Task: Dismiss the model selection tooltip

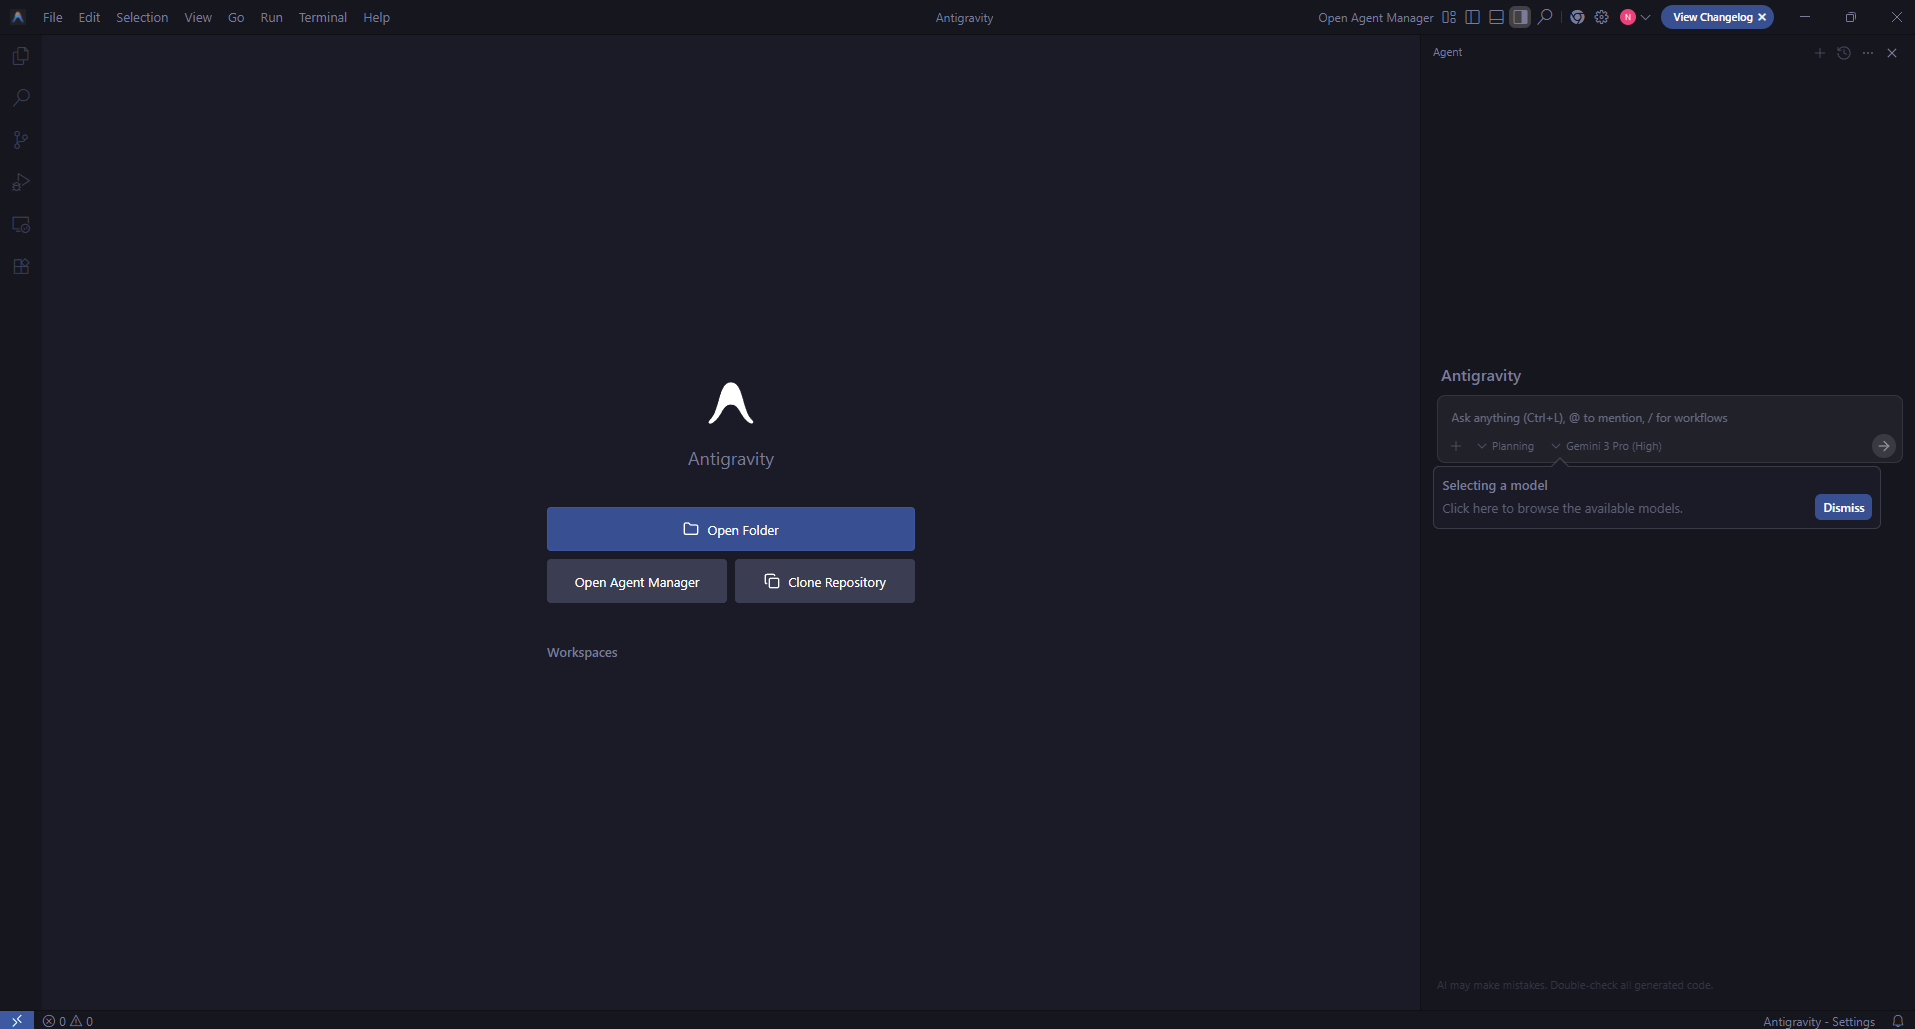Action: (x=1842, y=507)
